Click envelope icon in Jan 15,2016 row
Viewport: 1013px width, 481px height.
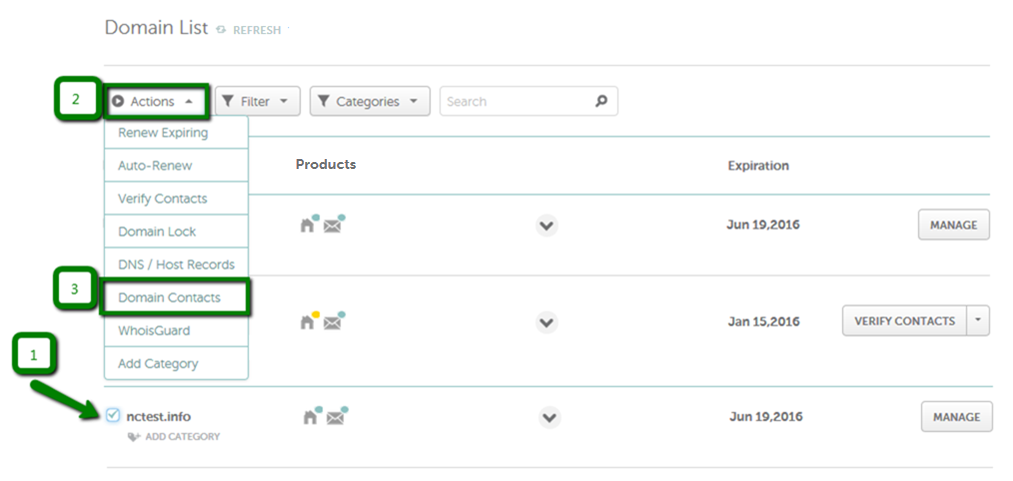(332, 322)
